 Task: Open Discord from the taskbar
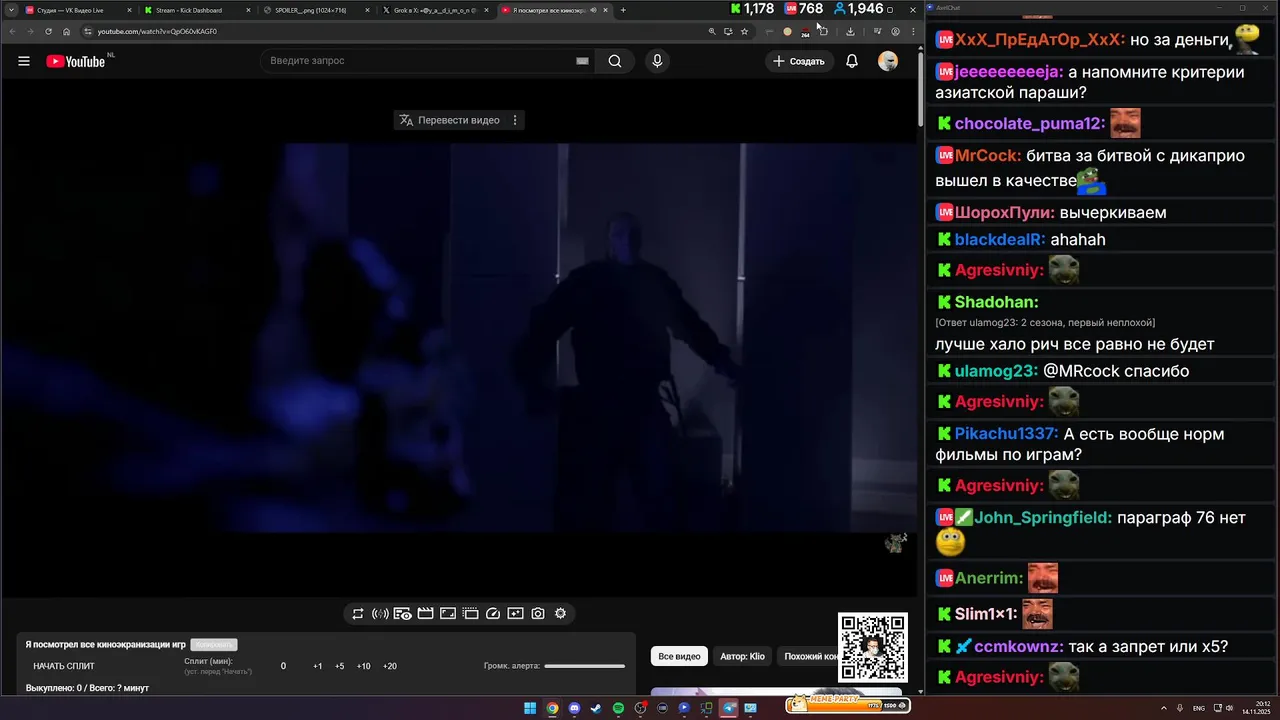click(574, 708)
